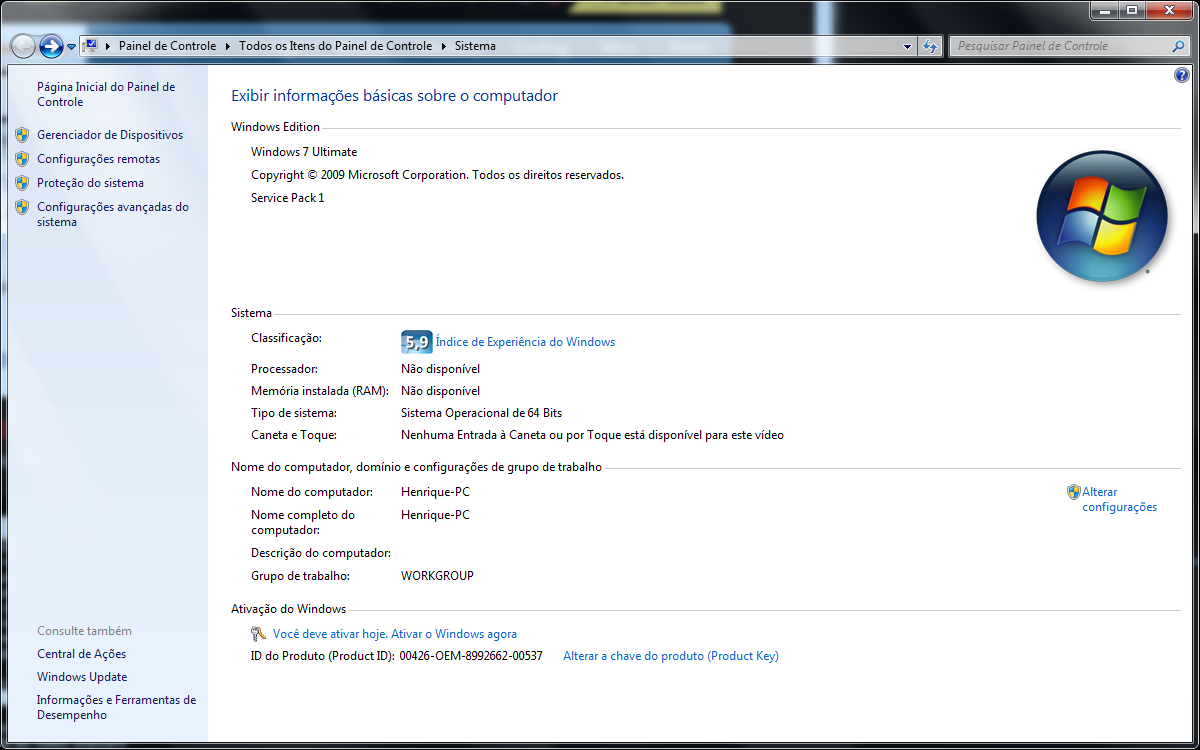
Task: Click the page heading Exibir informações básicas
Action: 394,96
